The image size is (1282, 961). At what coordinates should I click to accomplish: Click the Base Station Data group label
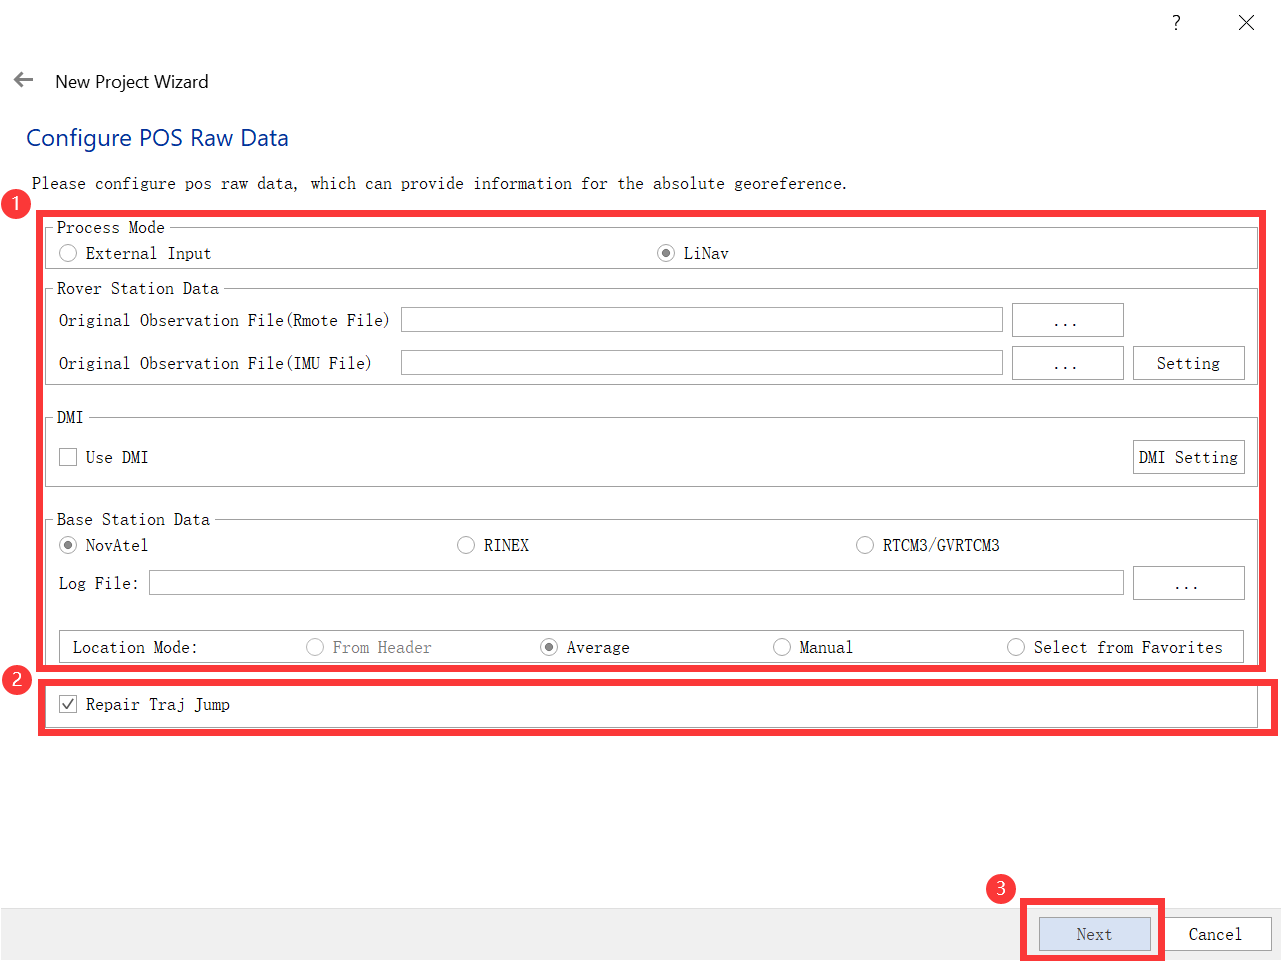133,519
